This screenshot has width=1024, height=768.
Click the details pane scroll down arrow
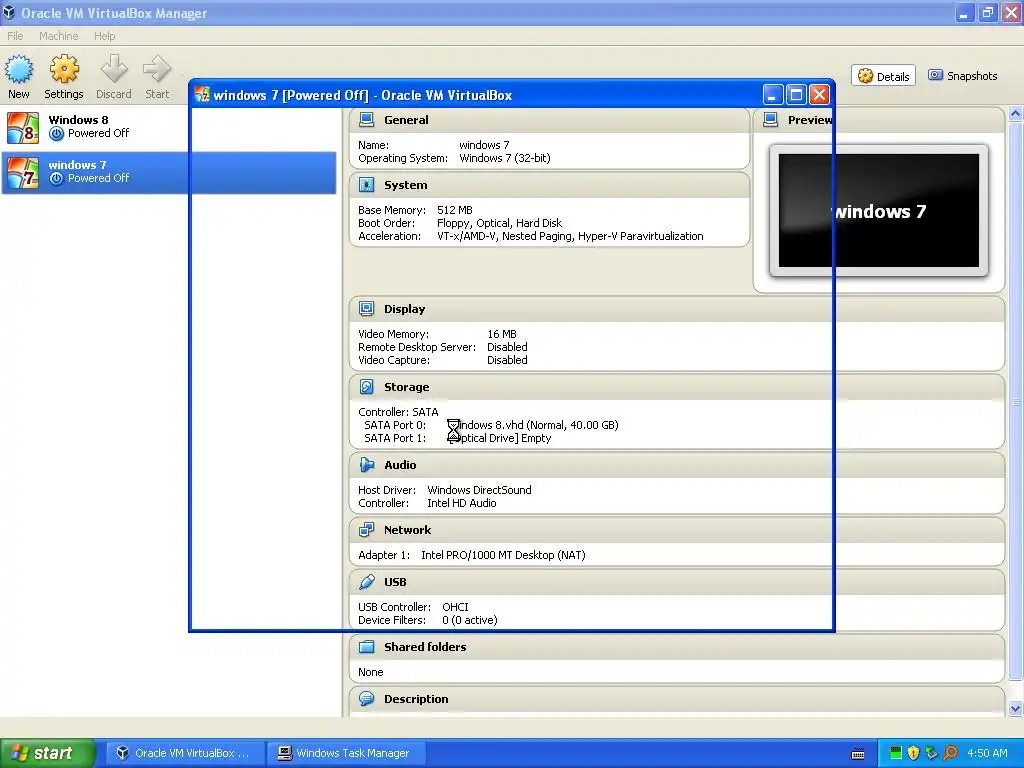click(x=1015, y=709)
